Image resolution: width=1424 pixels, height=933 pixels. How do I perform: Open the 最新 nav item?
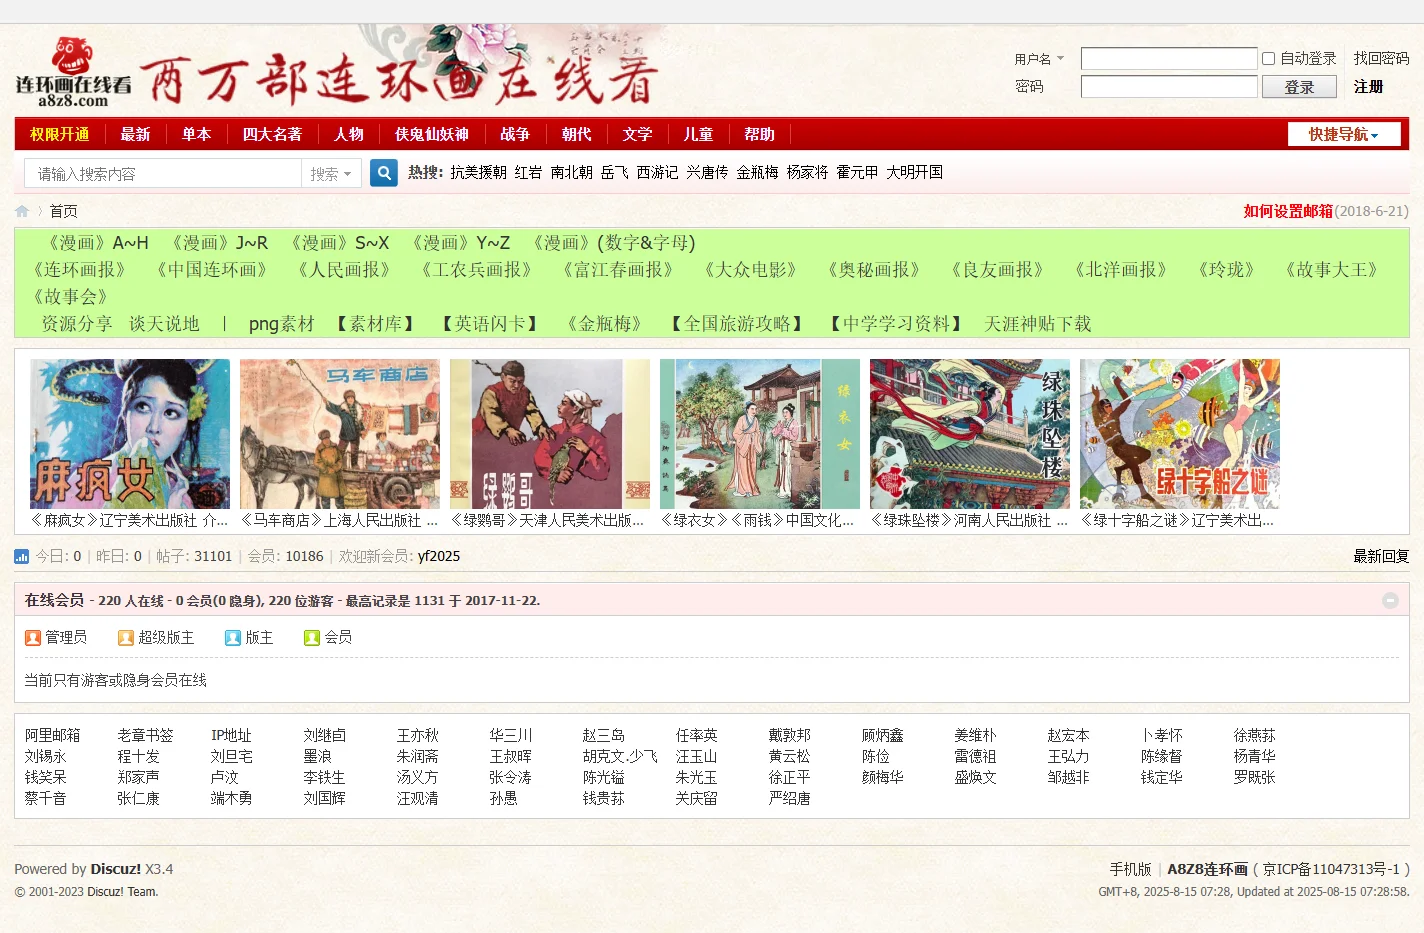[x=135, y=134]
